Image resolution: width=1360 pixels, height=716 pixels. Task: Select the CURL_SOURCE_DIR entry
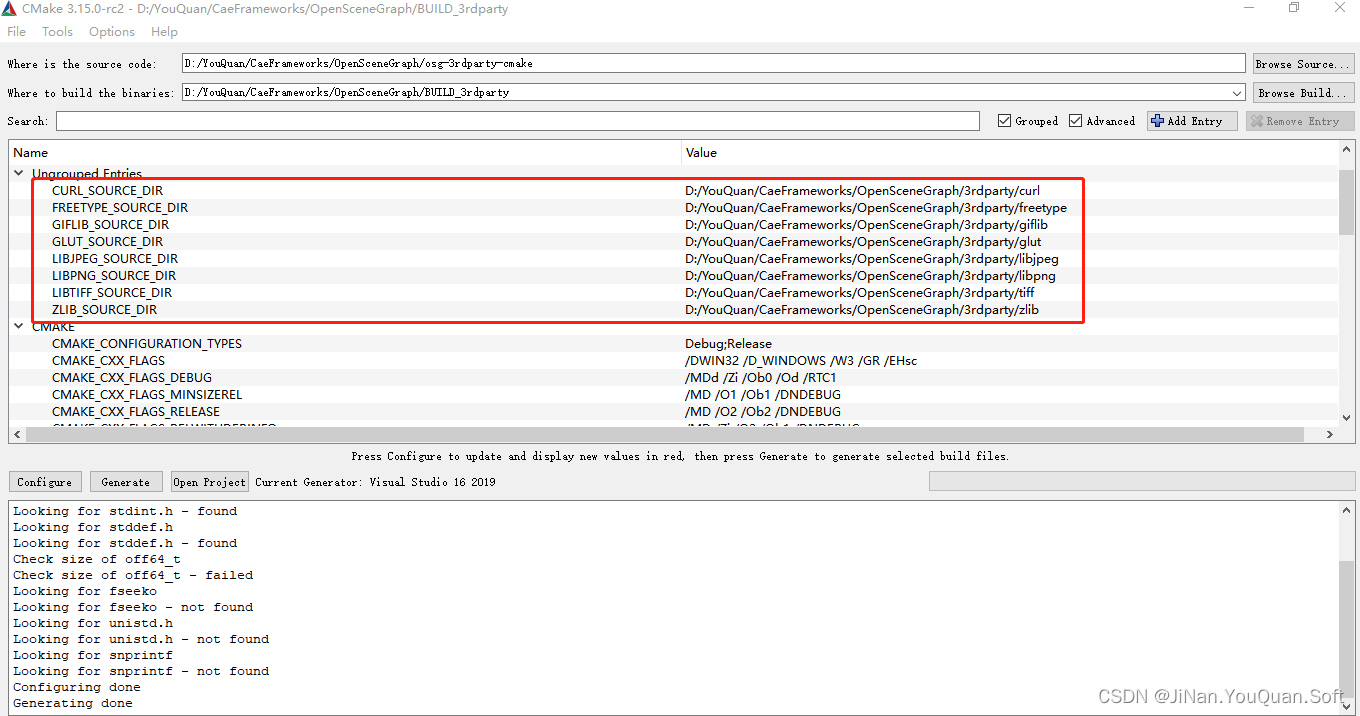click(107, 191)
